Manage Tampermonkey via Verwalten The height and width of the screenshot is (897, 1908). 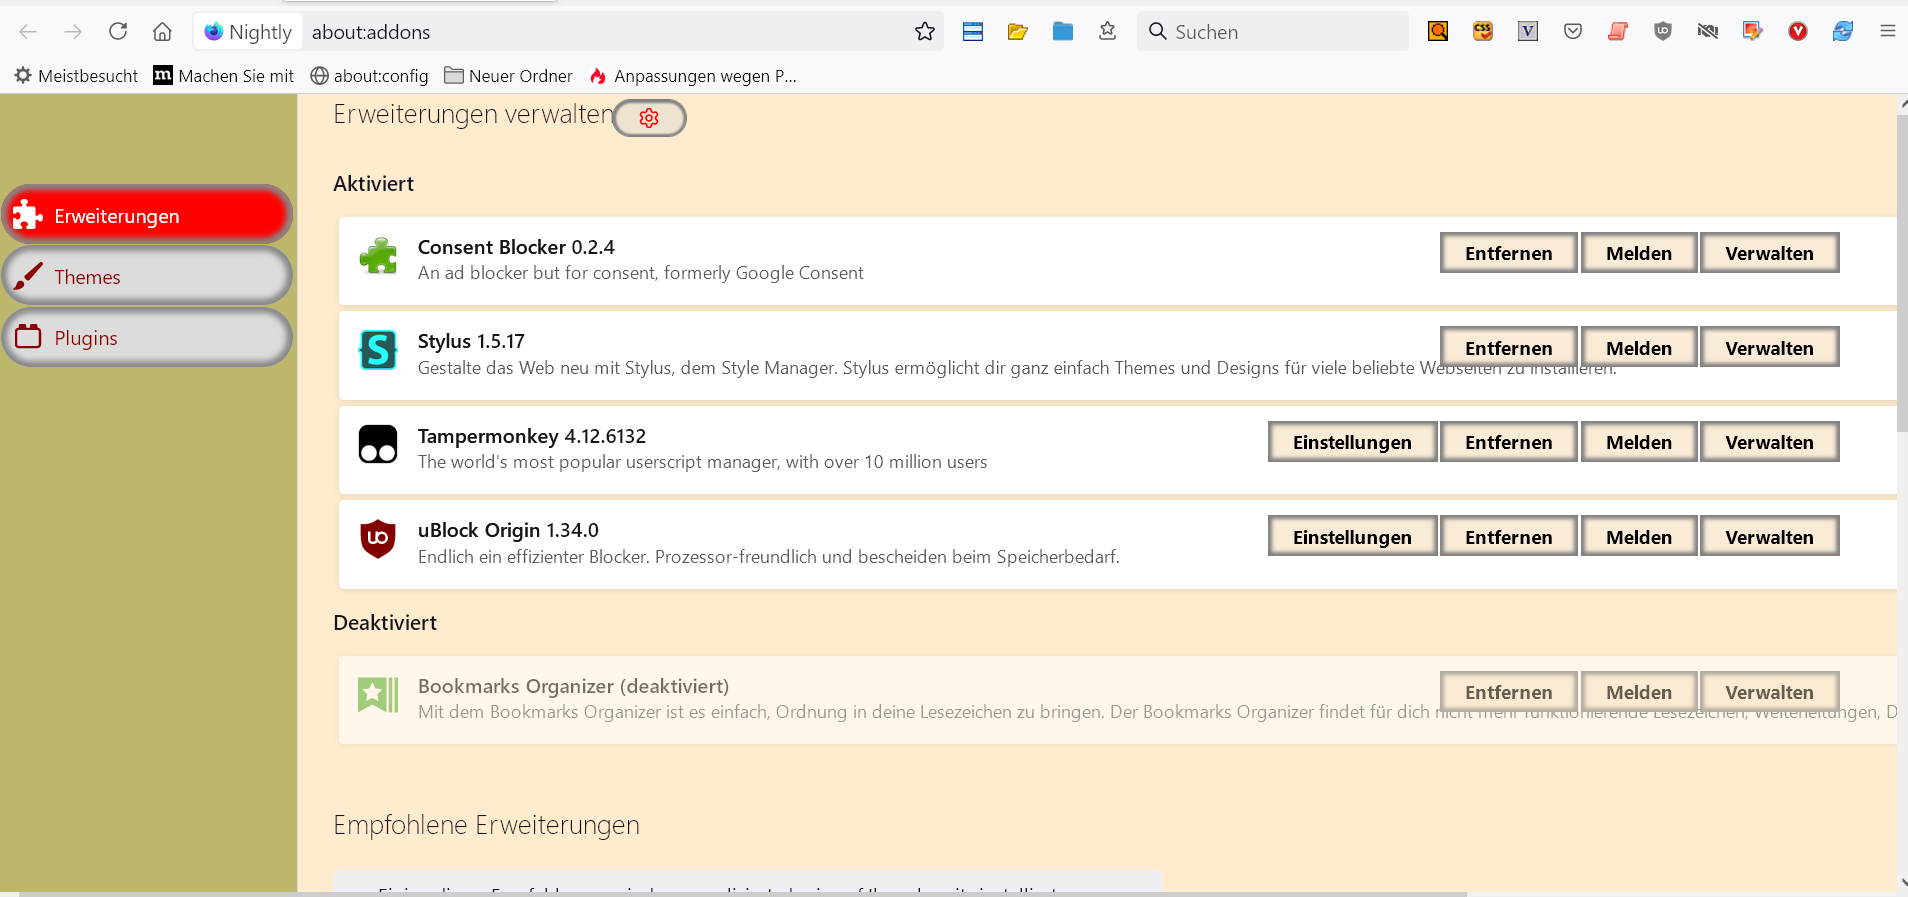point(1769,442)
